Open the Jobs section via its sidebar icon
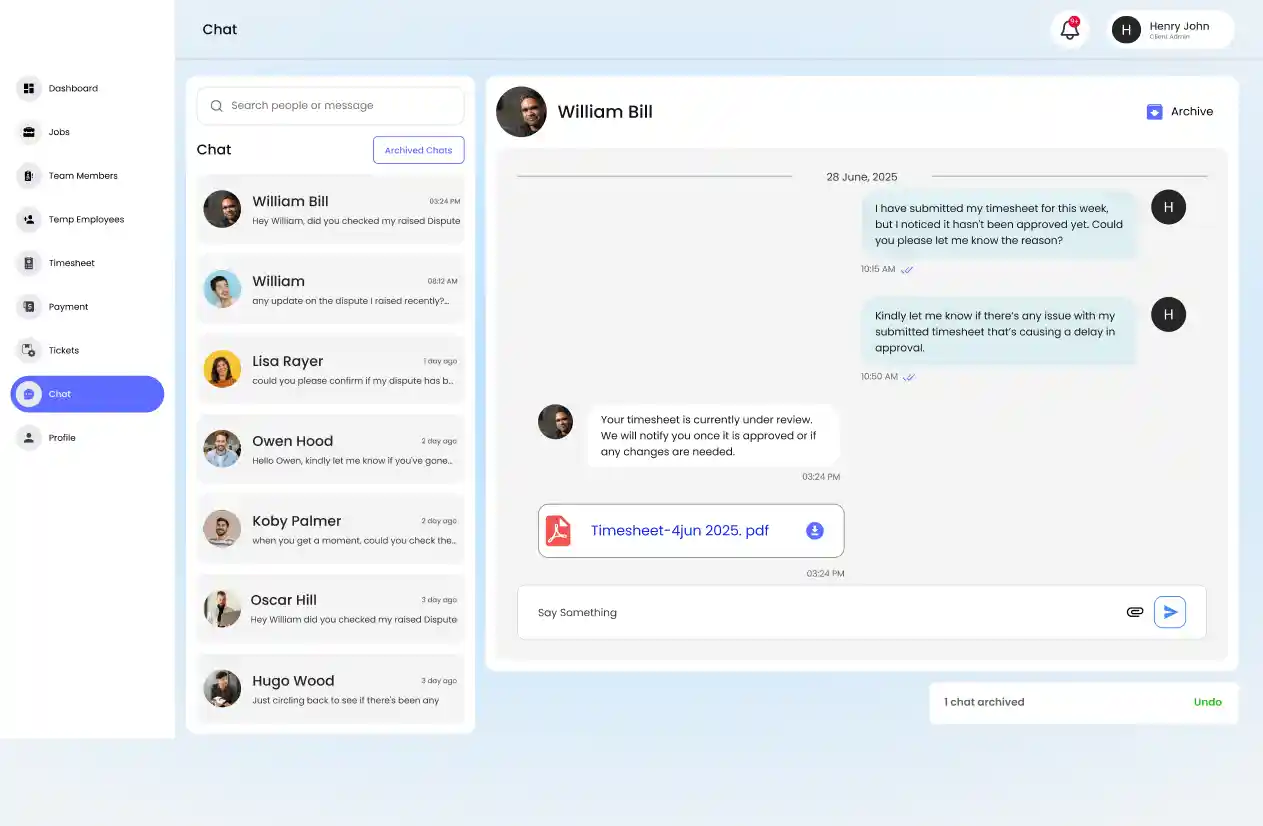The image size is (1263, 826). pyautogui.click(x=28, y=131)
